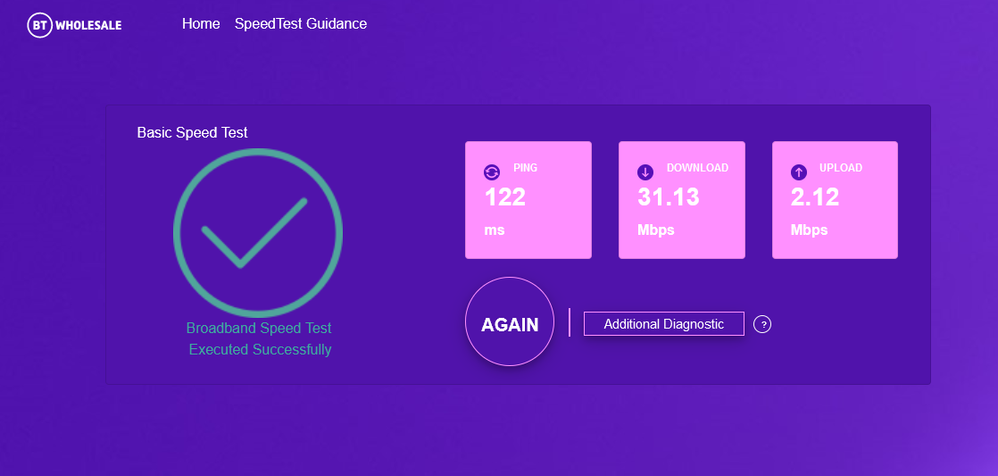The width and height of the screenshot is (998, 476).
Task: Open the SpeedTest Guidance page
Action: pos(301,24)
